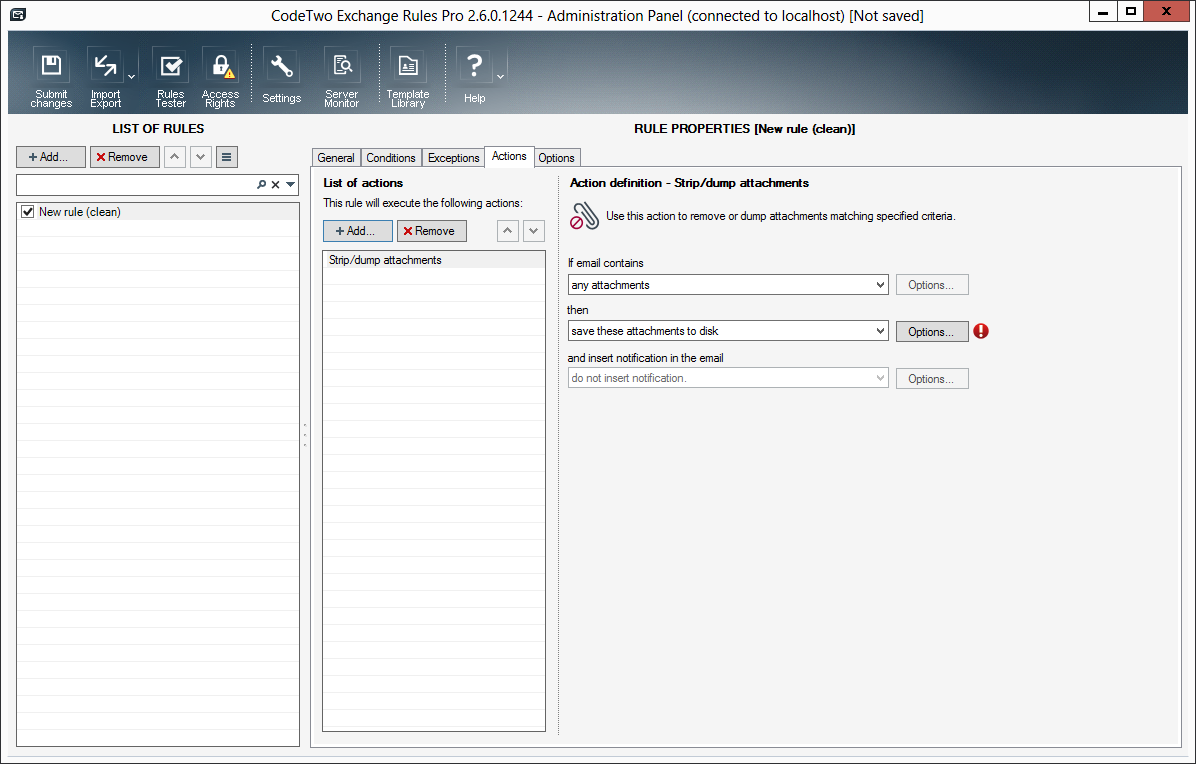Open the 'any attachments' dropdown
Image resolution: width=1196 pixels, height=764 pixels.
pos(728,285)
